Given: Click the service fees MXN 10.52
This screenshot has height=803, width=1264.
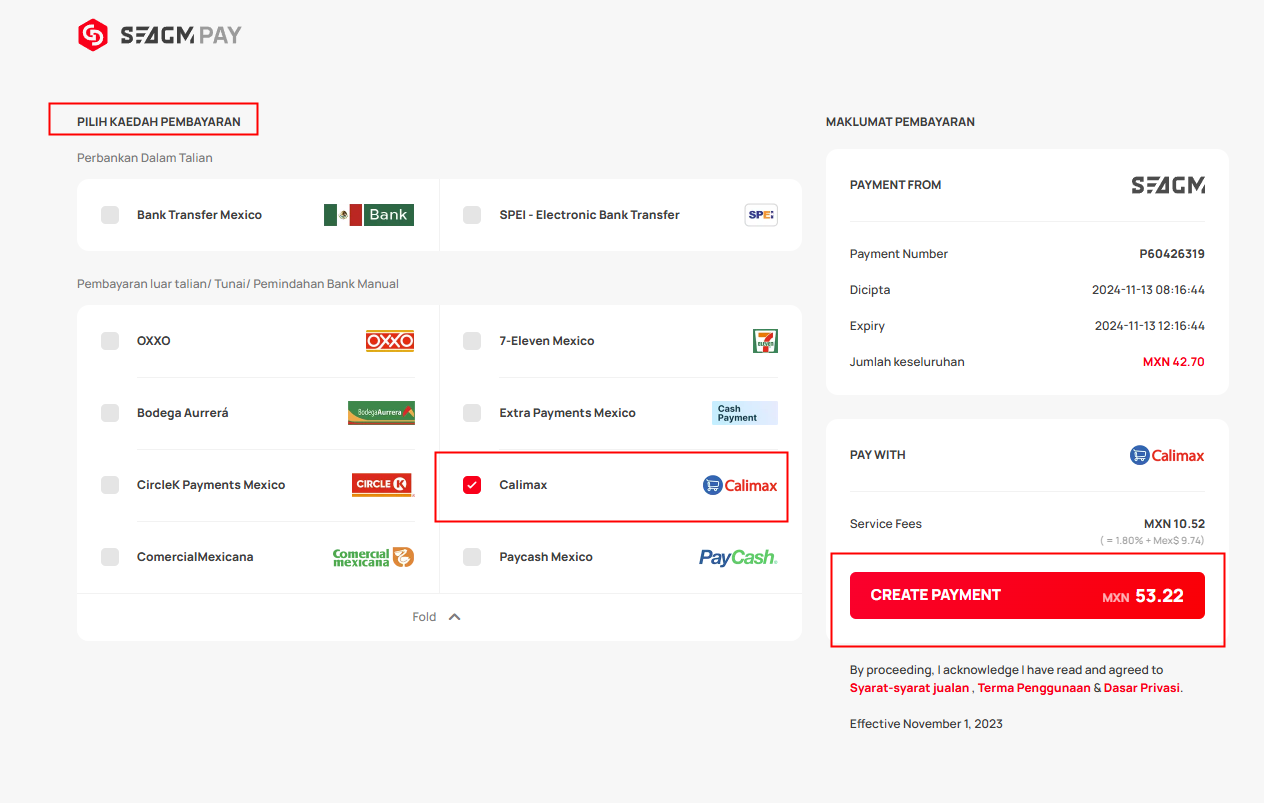Looking at the screenshot, I should pyautogui.click(x=1174, y=524).
